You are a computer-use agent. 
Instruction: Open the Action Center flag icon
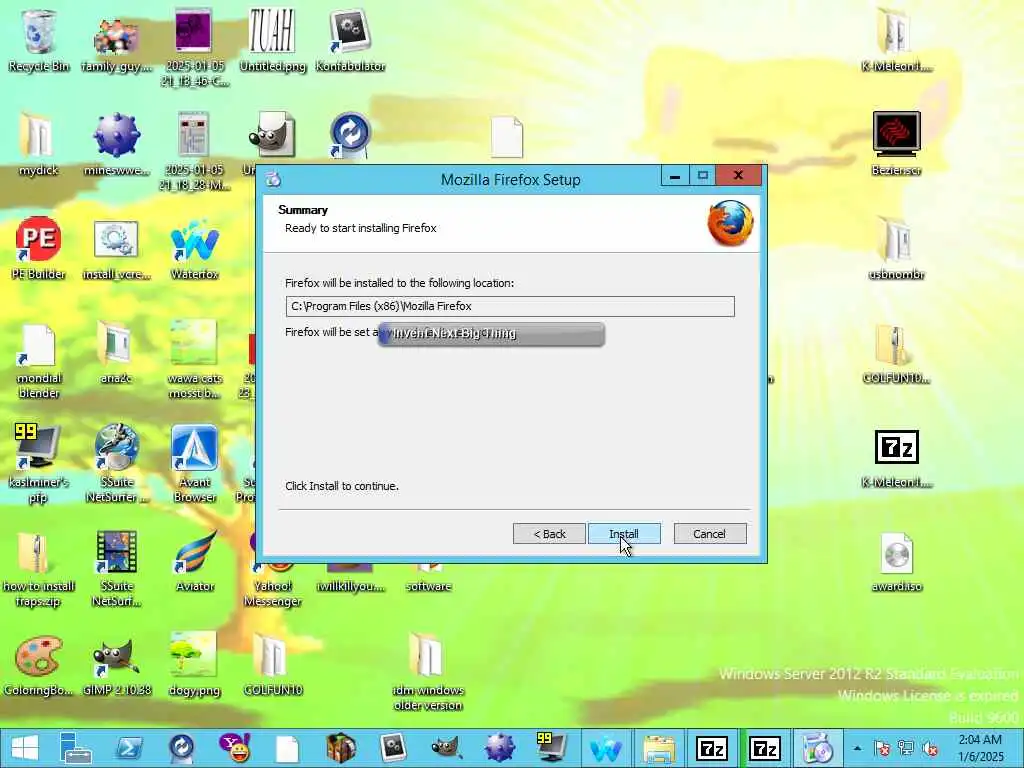pos(882,748)
